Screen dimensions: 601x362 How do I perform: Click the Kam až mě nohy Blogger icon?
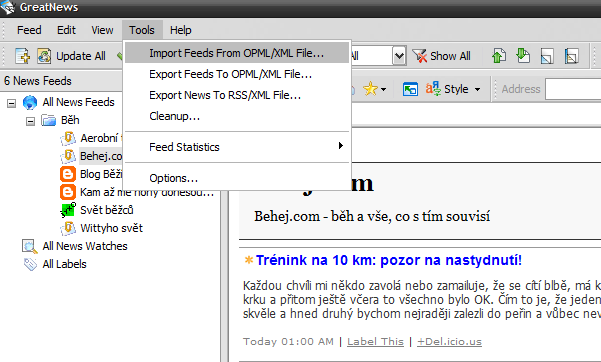[68, 192]
